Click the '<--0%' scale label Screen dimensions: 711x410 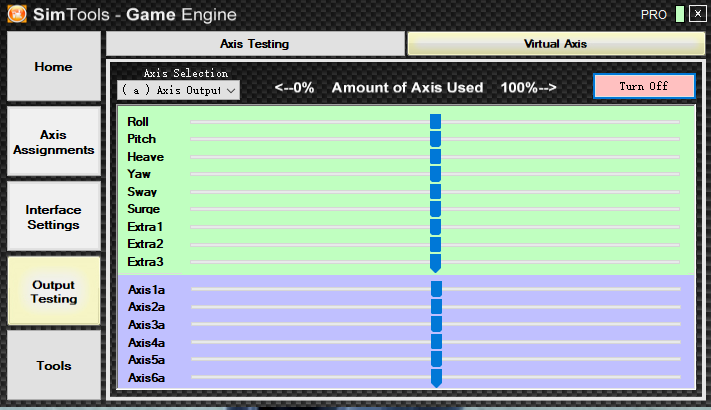294,88
